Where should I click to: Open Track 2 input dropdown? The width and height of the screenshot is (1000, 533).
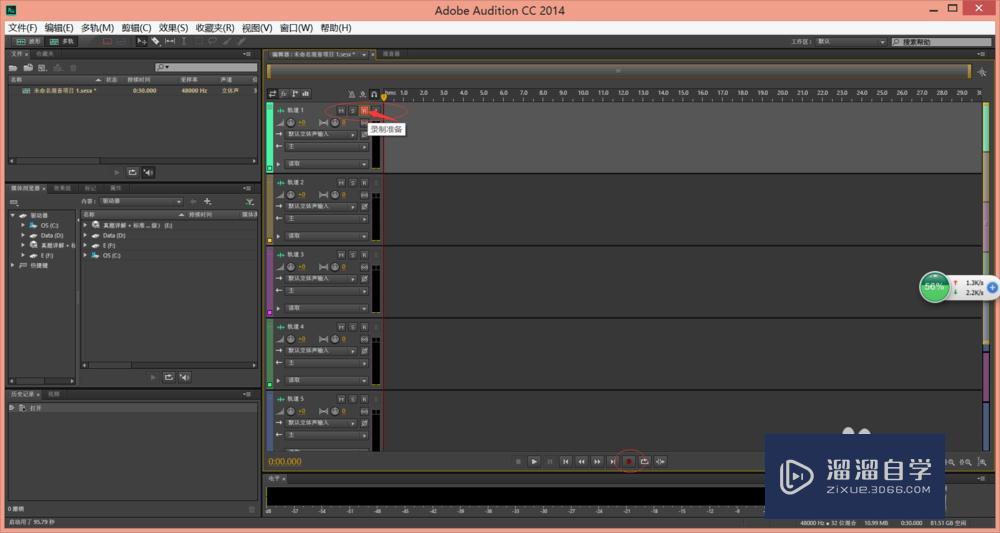(321, 207)
